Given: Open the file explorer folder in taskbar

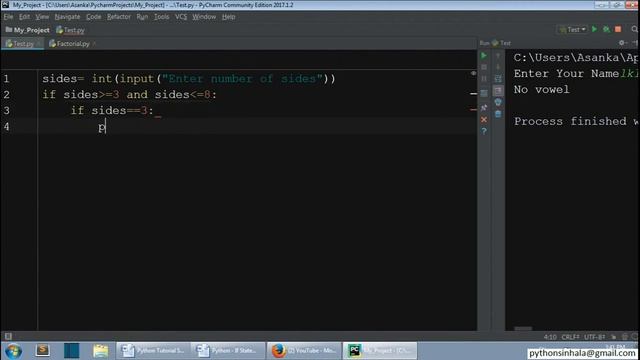Looking at the screenshot, I should 100,351.
